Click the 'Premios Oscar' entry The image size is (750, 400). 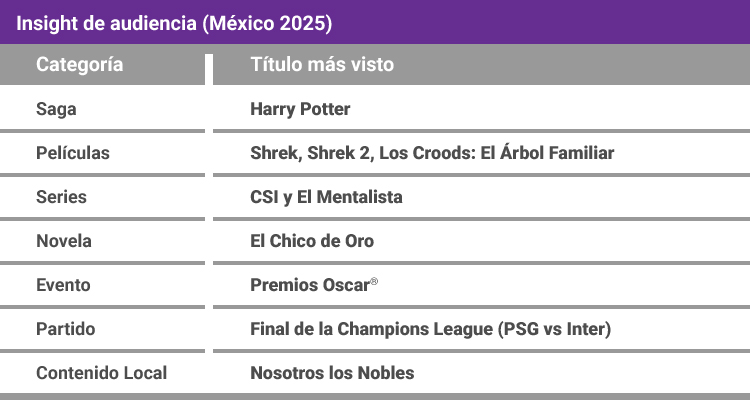[309, 285]
